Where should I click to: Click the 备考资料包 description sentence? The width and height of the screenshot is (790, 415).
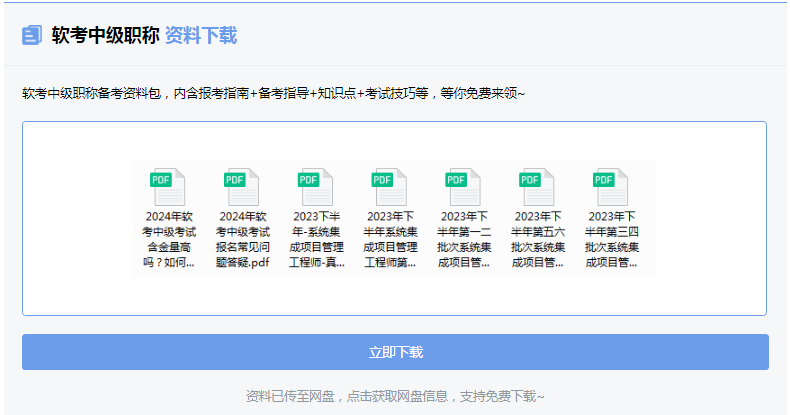[273, 94]
